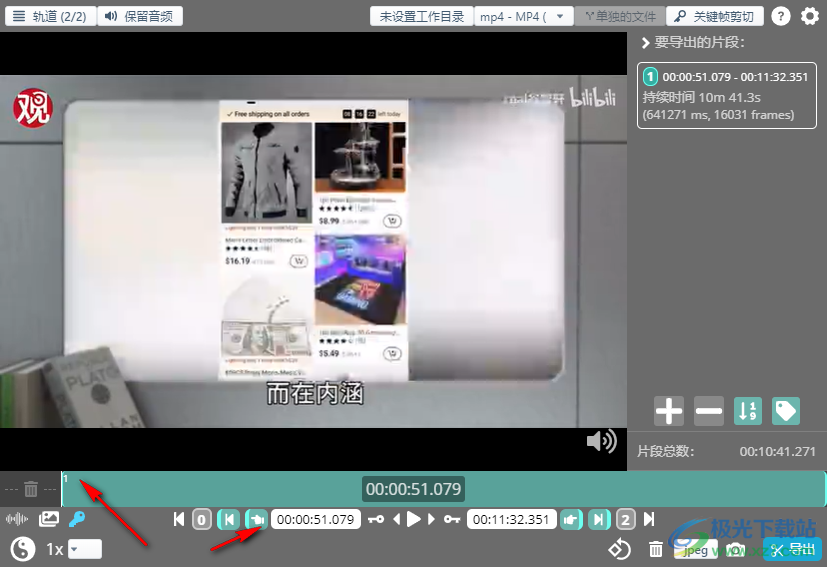Viewport: 827px width, 567px height.
Task: Add a new segment with plus
Action: point(669,411)
